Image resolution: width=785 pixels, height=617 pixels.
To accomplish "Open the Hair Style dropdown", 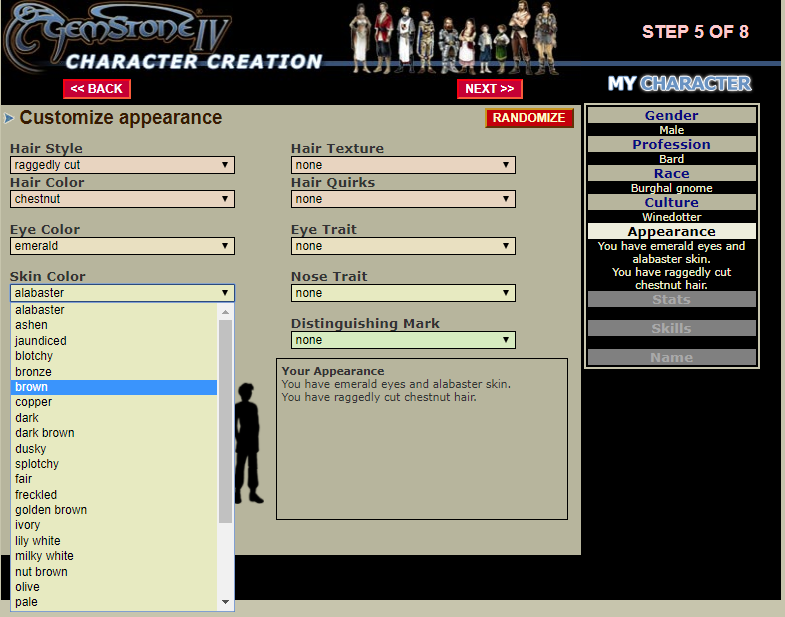I will (x=122, y=165).
